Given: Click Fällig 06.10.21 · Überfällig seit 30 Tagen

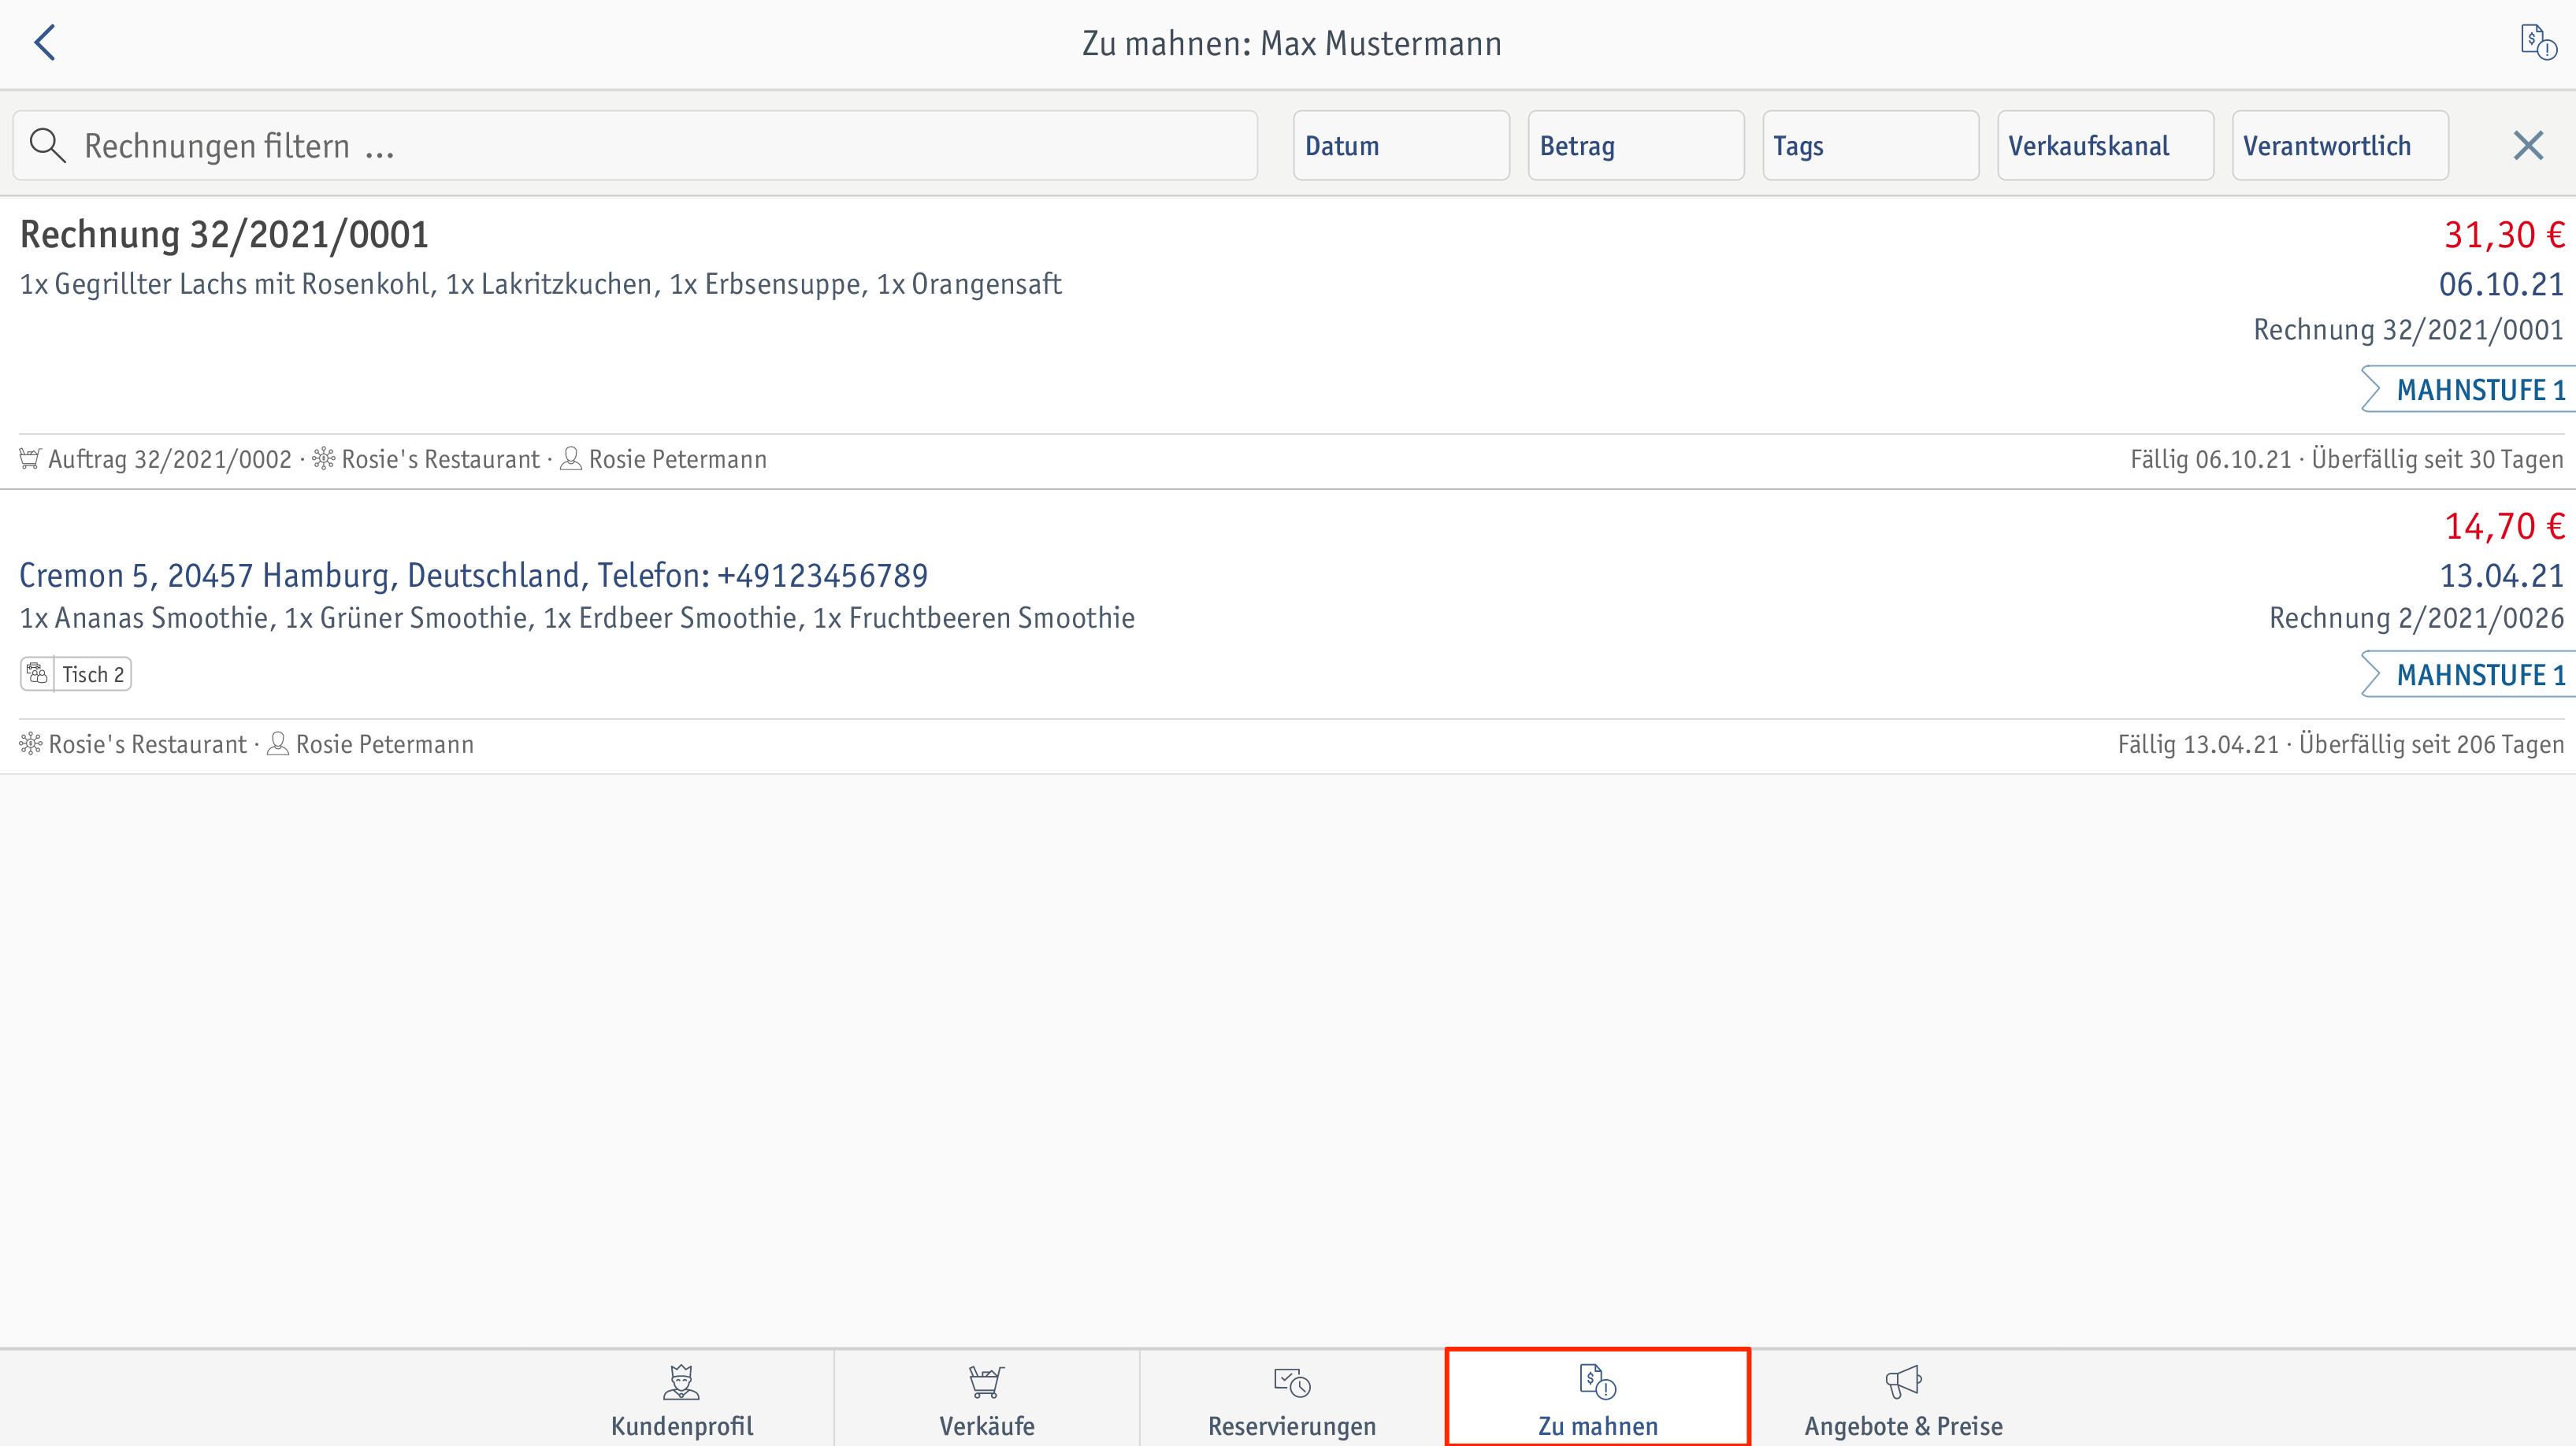Looking at the screenshot, I should 2346,459.
